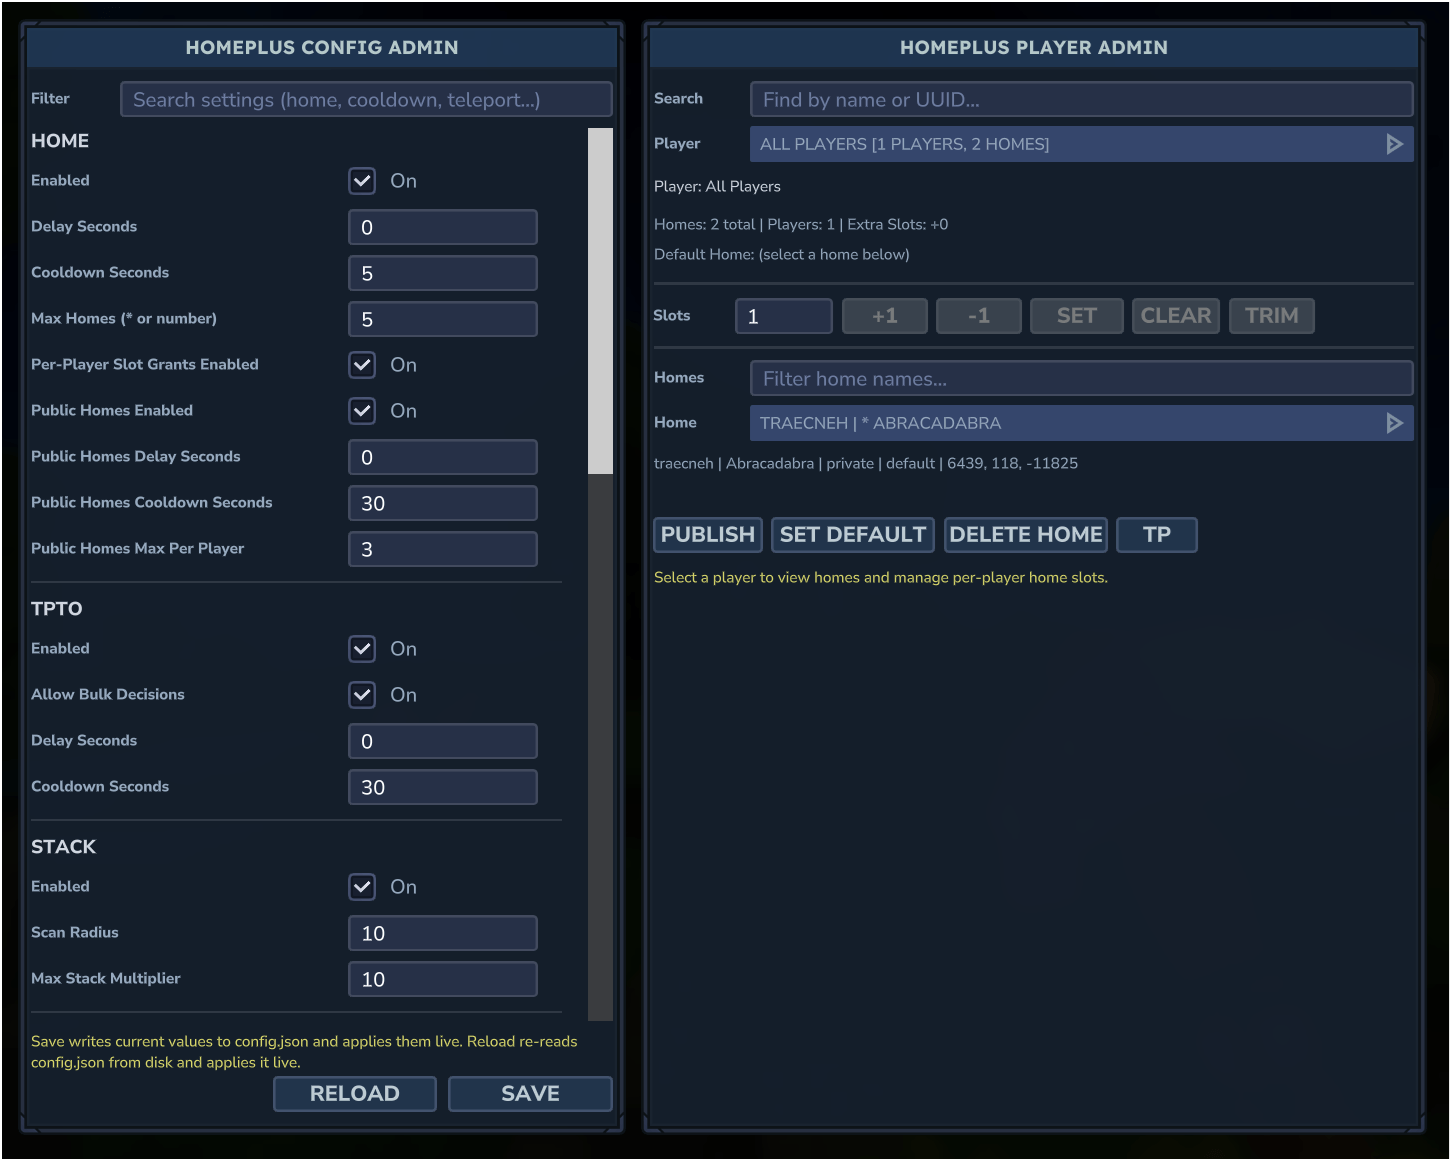Open the Home selection dropdown arrow
The height and width of the screenshot is (1161, 1451).
(x=1394, y=423)
